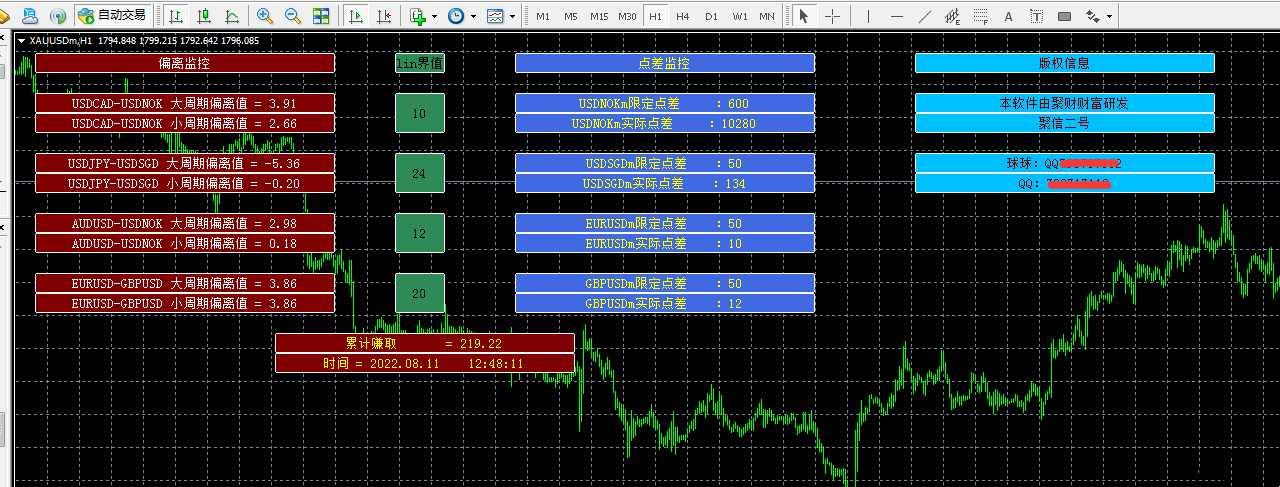
Task: Click the arrows objects icon
Action: click(x=1093, y=16)
